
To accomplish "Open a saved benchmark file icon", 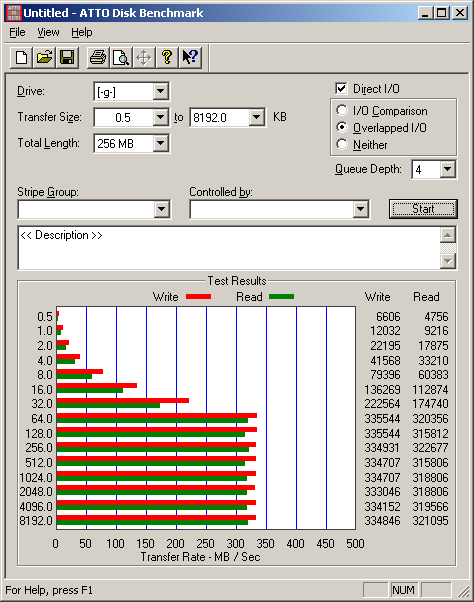I will [x=44, y=58].
